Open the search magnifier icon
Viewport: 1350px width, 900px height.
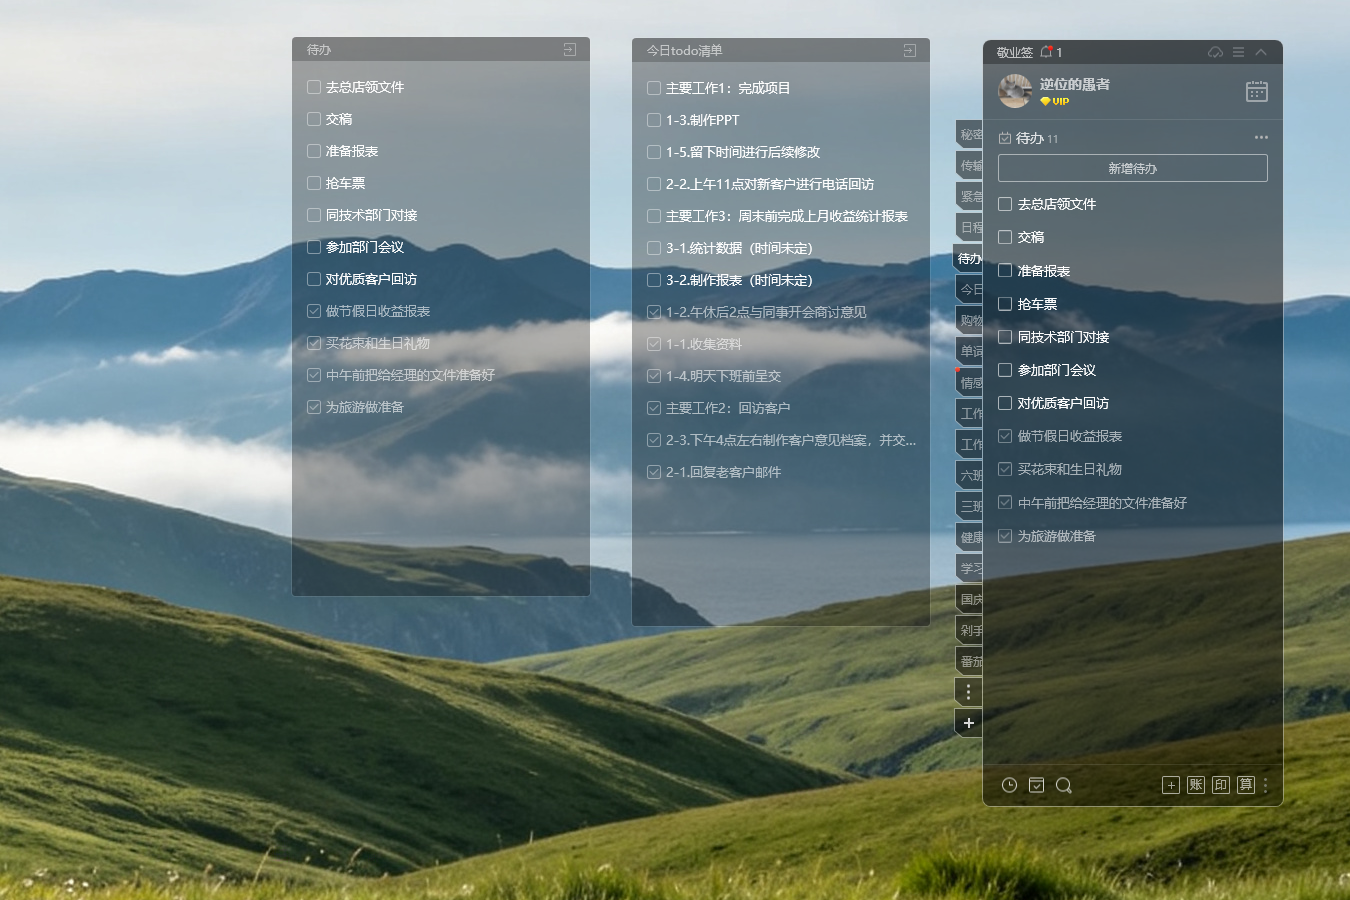pyautogui.click(x=1063, y=785)
